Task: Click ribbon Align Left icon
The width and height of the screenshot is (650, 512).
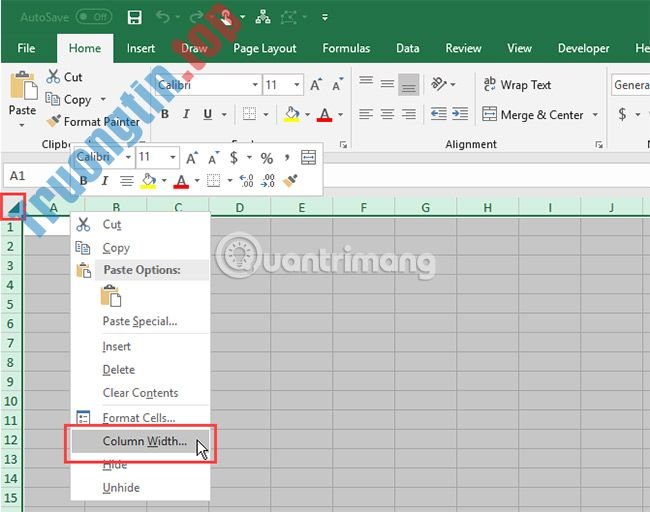Action: tap(366, 114)
